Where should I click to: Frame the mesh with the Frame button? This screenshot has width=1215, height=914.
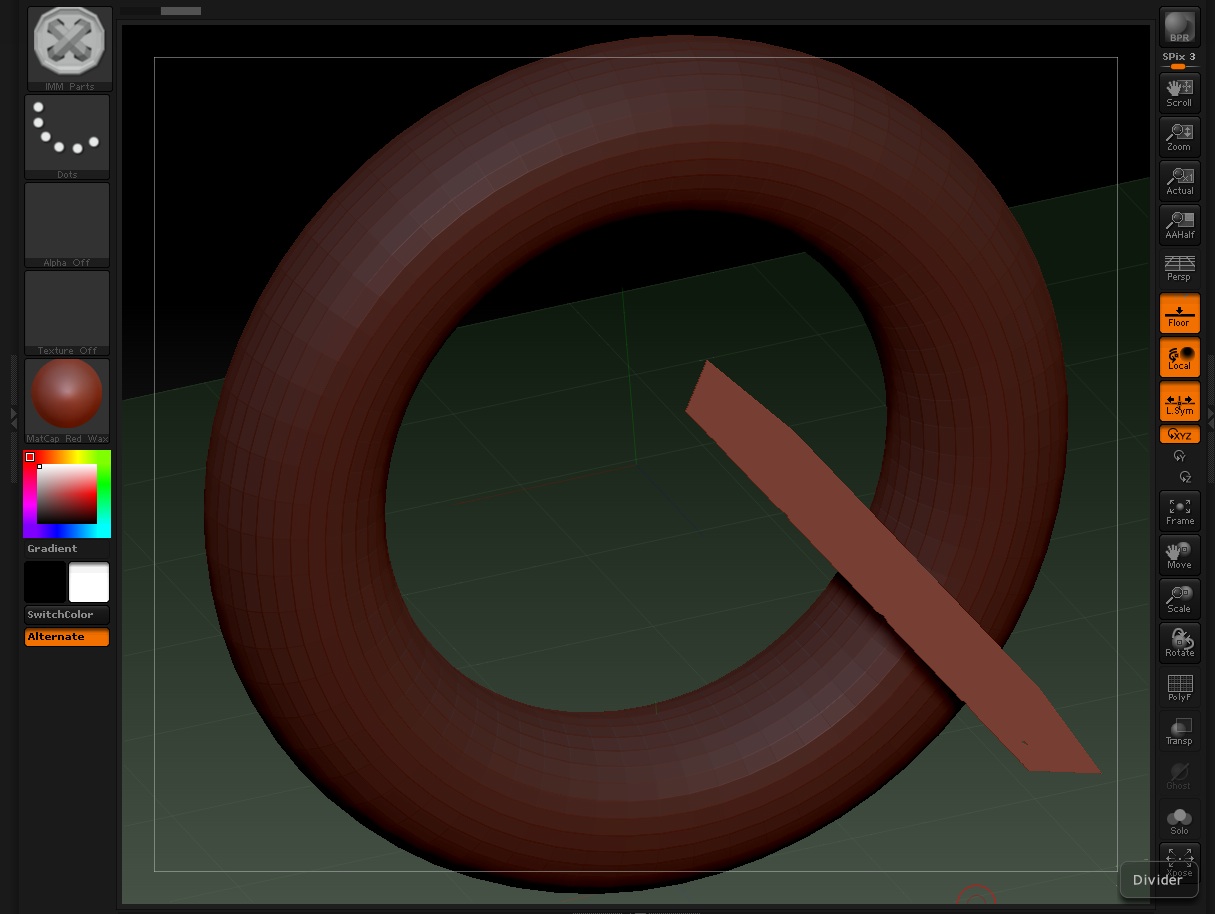pos(1180,510)
